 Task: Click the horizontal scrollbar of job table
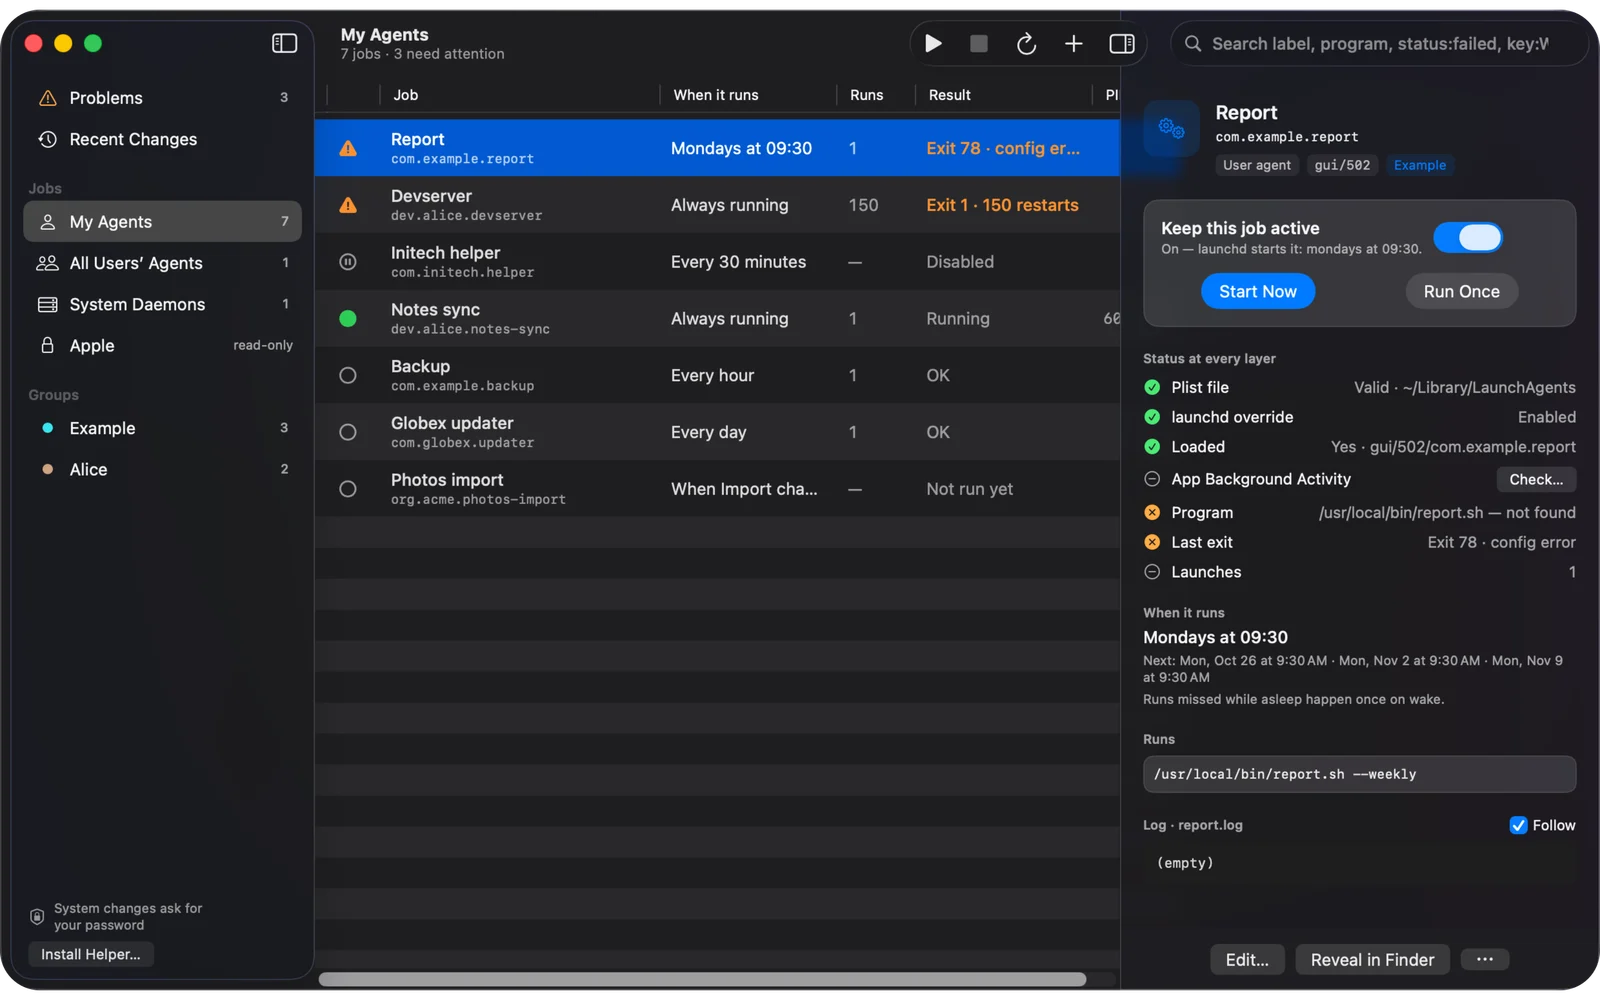[x=702, y=979]
